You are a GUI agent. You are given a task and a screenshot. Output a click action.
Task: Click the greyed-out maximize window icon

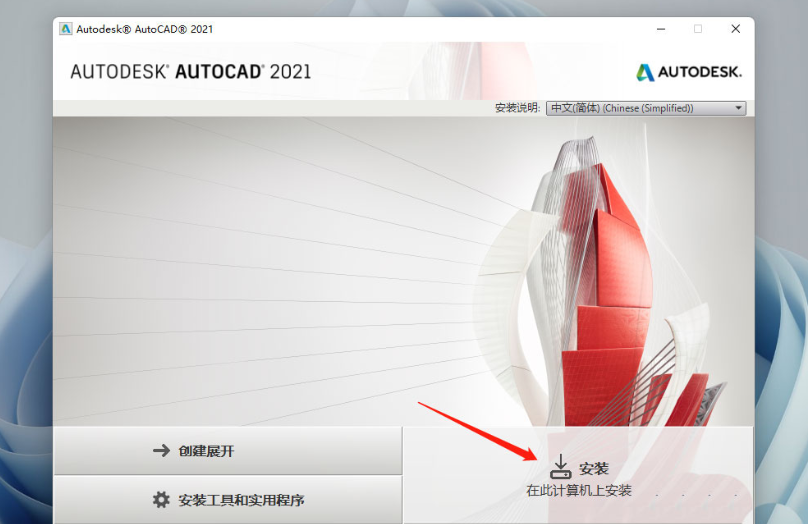pos(698,29)
